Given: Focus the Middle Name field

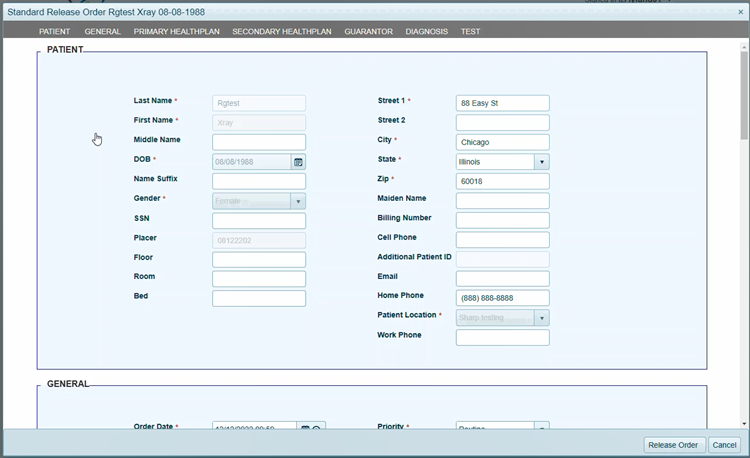Looking at the screenshot, I should click(x=258, y=142).
